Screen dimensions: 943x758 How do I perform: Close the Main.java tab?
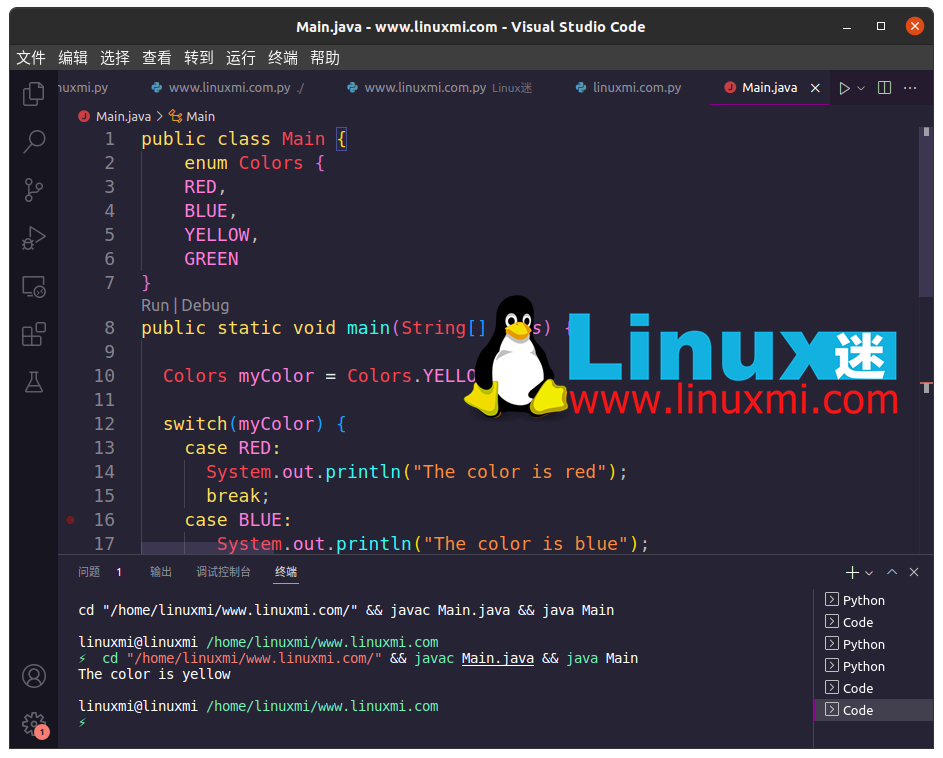[x=815, y=88]
